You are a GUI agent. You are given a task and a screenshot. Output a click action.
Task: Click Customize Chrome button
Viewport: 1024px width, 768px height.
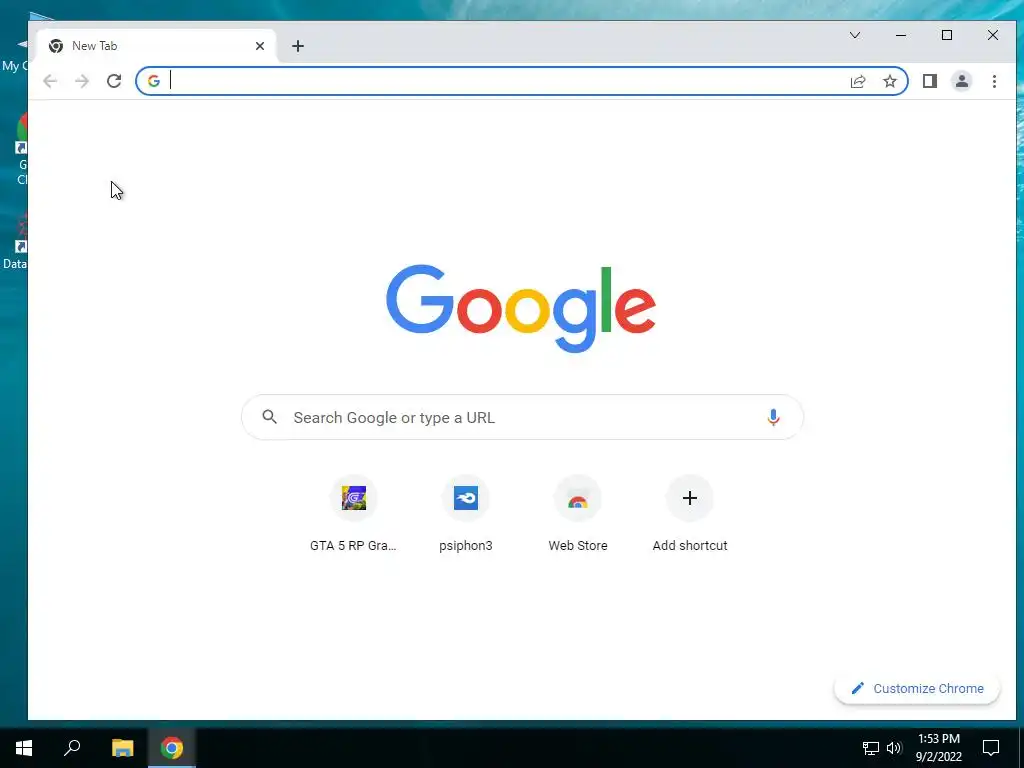[x=917, y=688]
